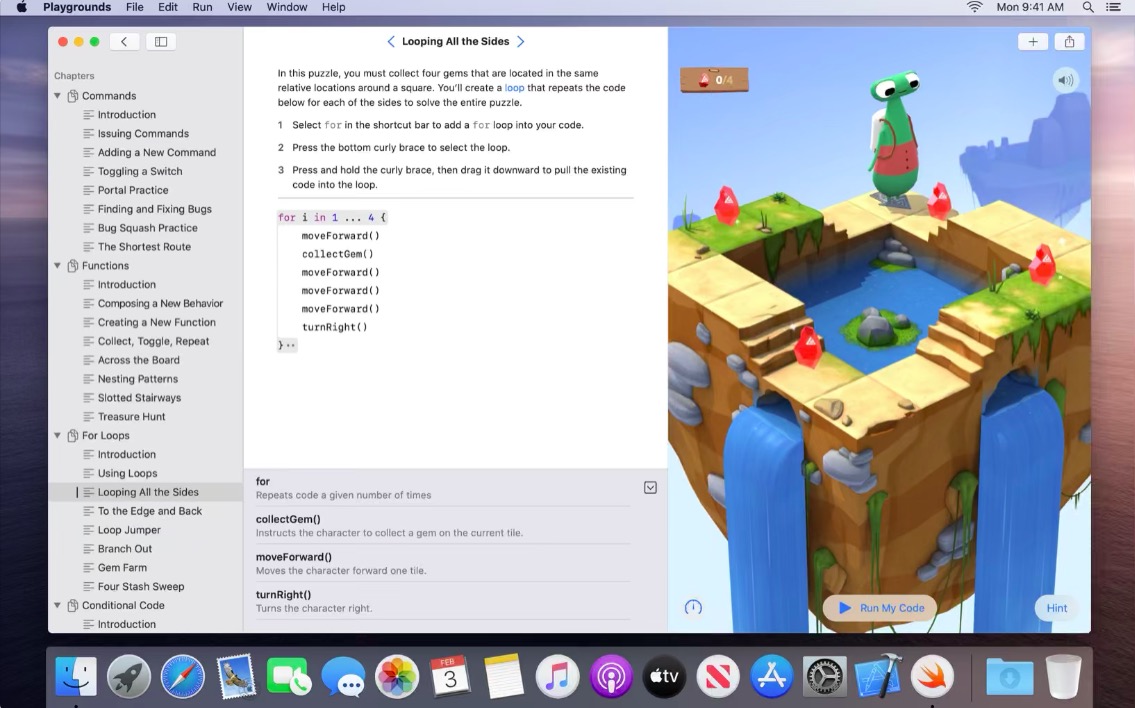
Task: Open Podcasts from the Dock
Action: point(611,676)
